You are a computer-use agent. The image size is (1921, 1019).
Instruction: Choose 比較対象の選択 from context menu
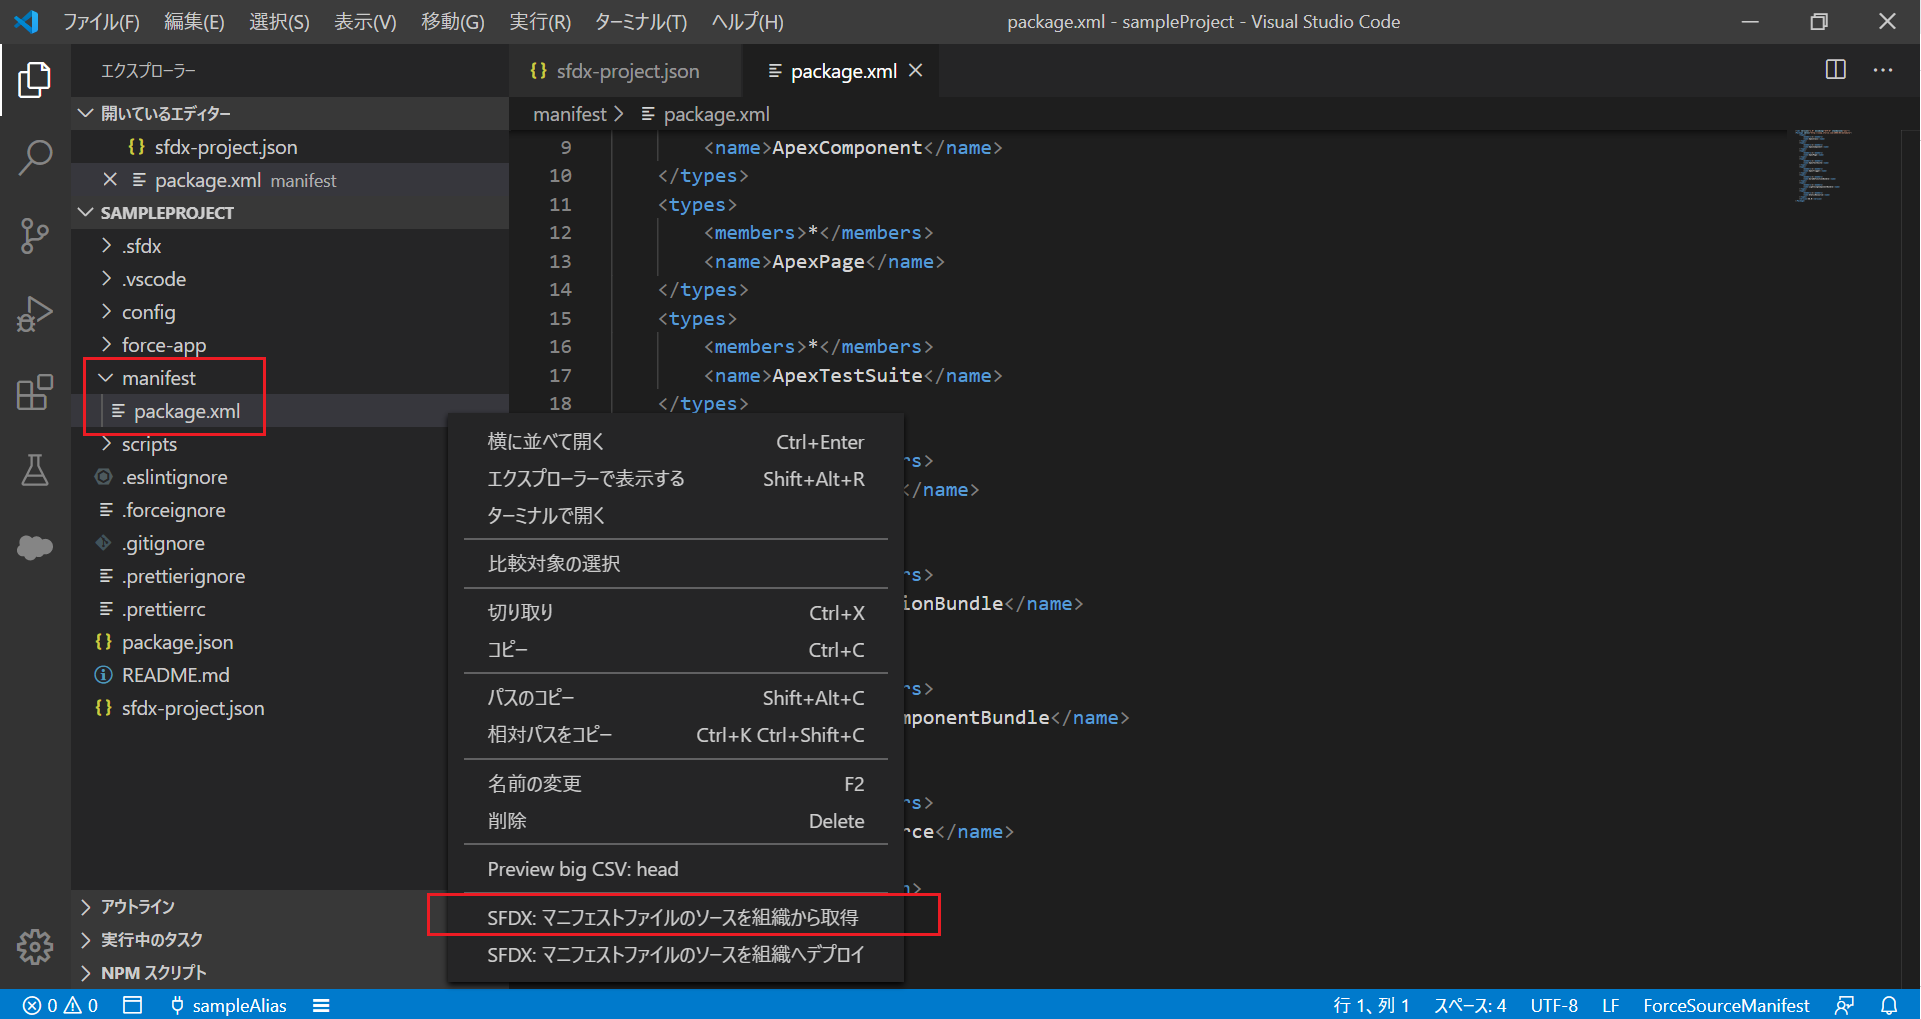coord(676,564)
